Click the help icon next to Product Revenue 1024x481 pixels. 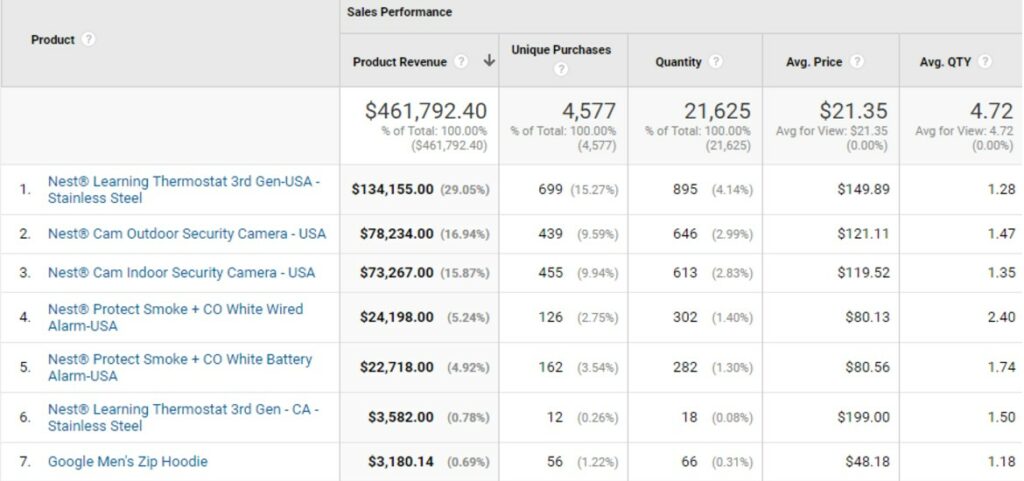click(x=461, y=61)
